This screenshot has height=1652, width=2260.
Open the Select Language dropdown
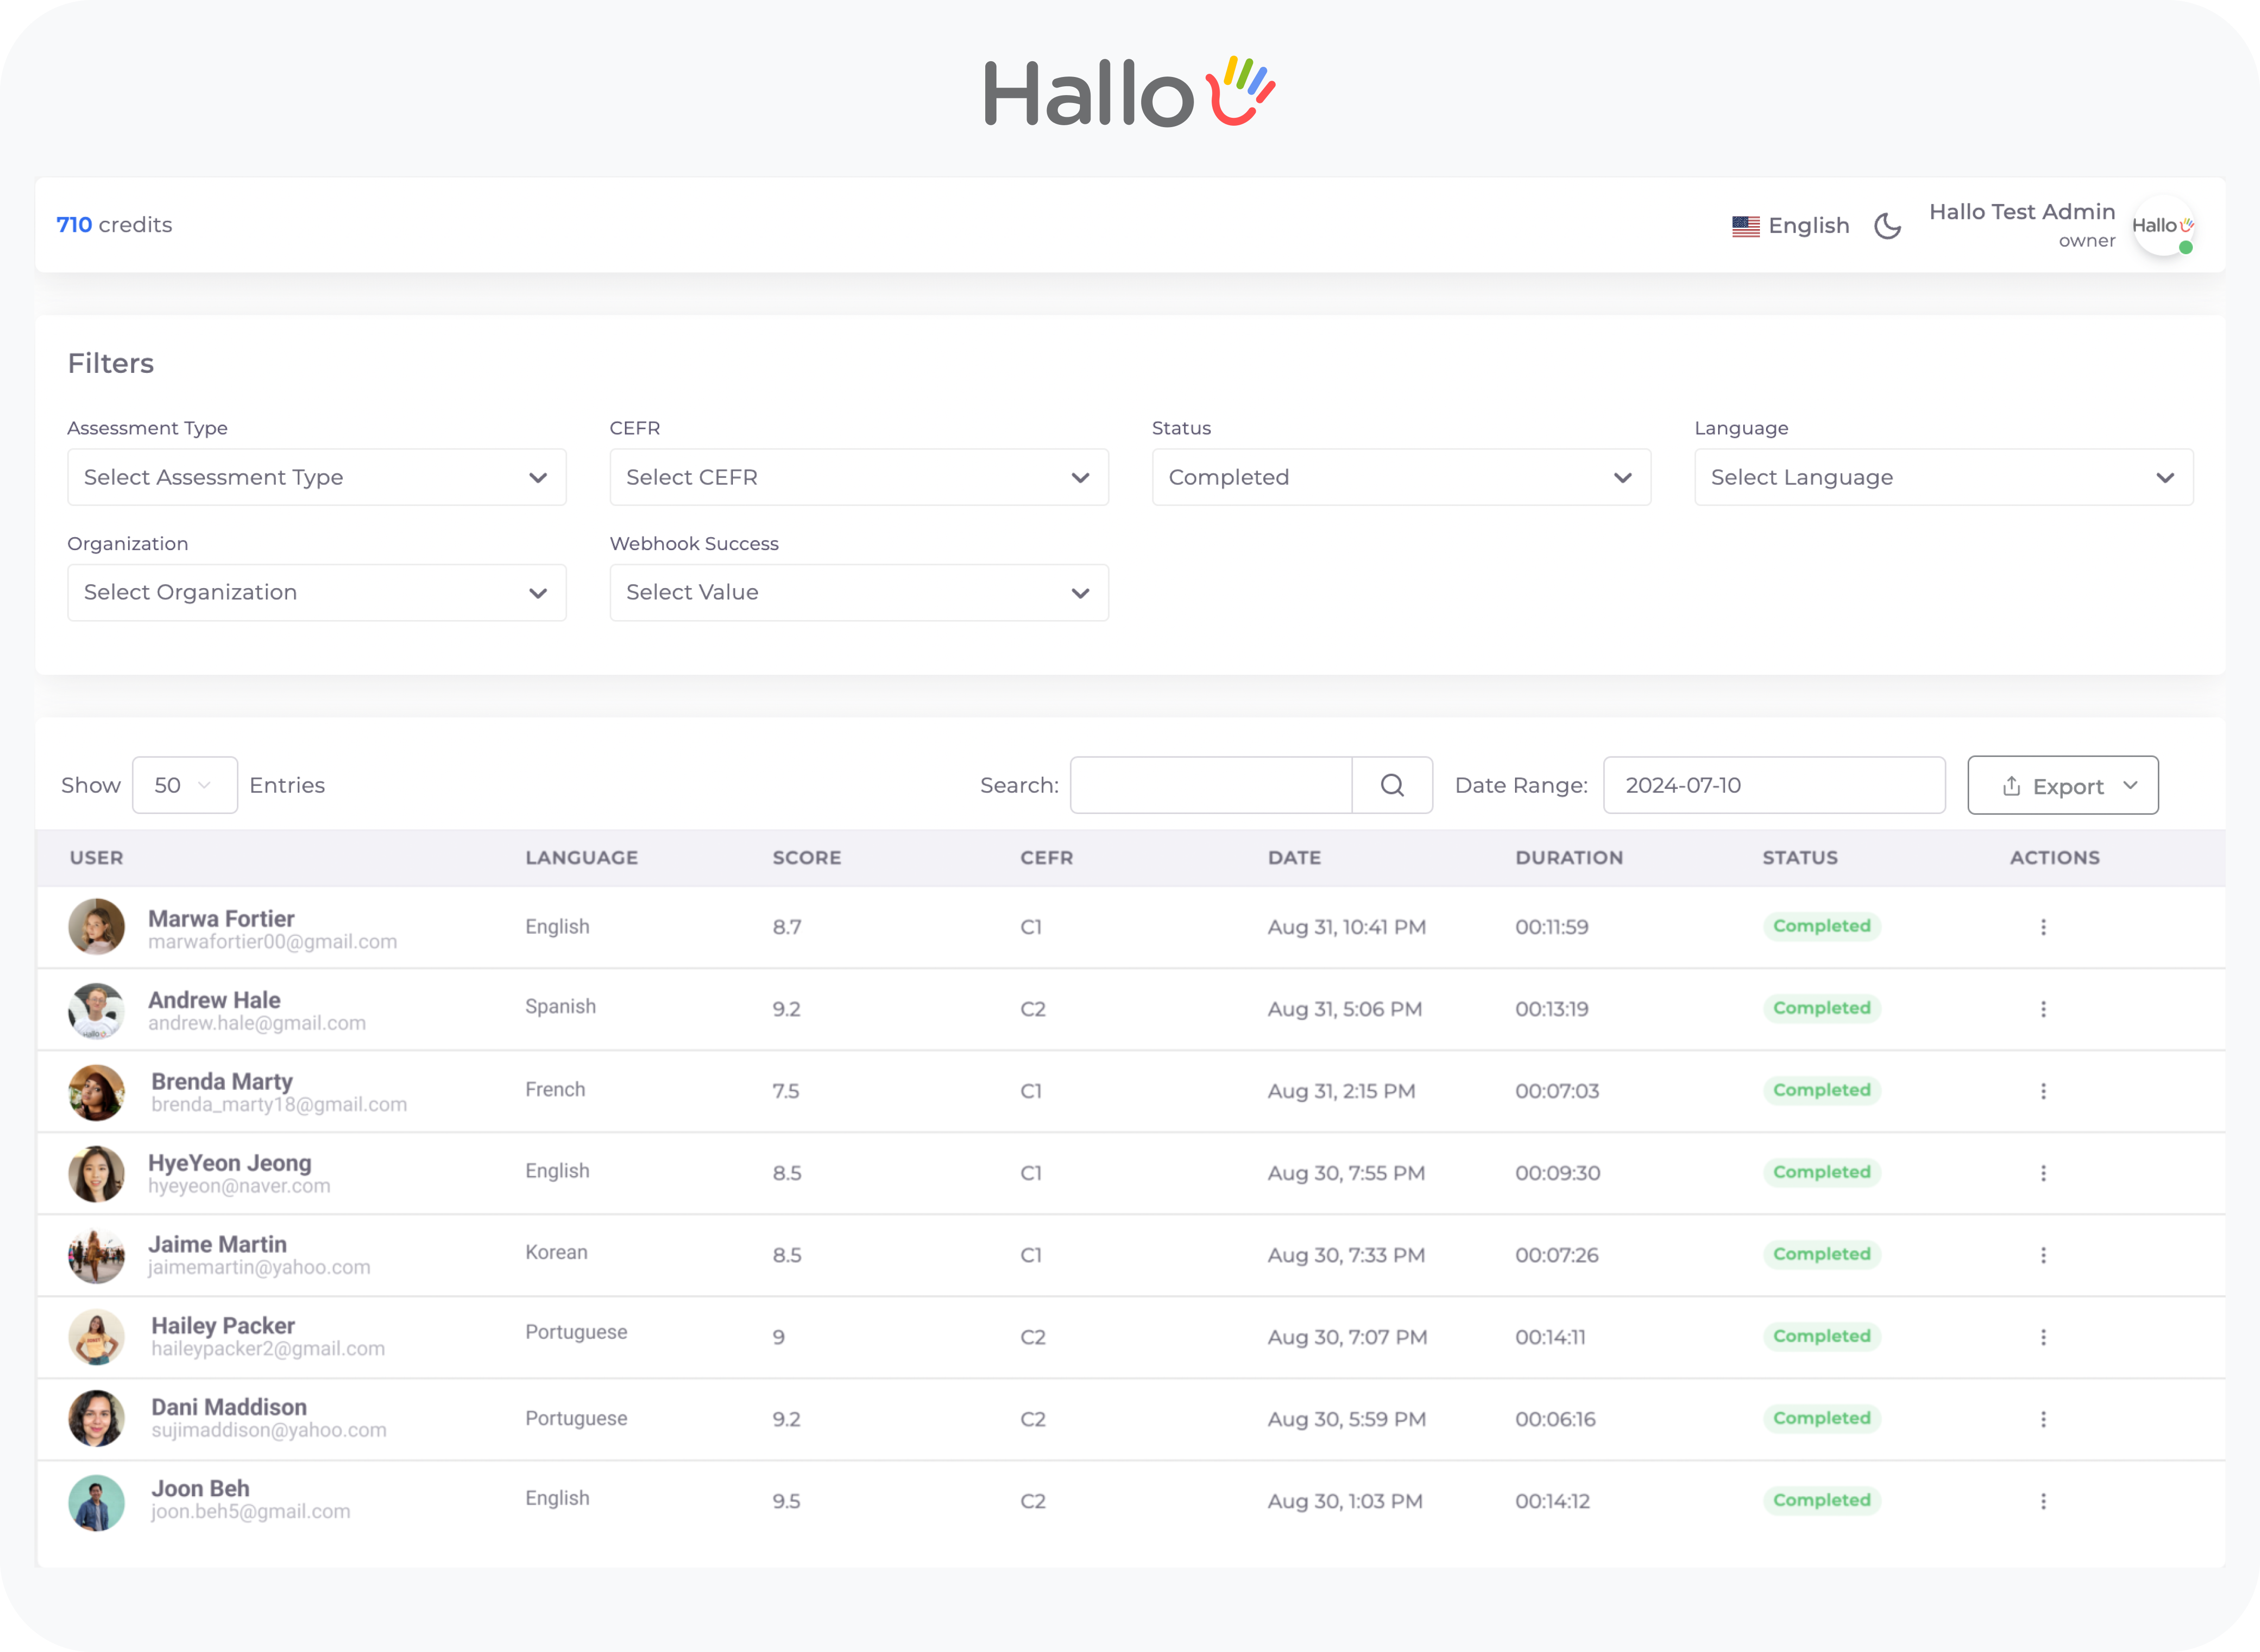(1943, 477)
